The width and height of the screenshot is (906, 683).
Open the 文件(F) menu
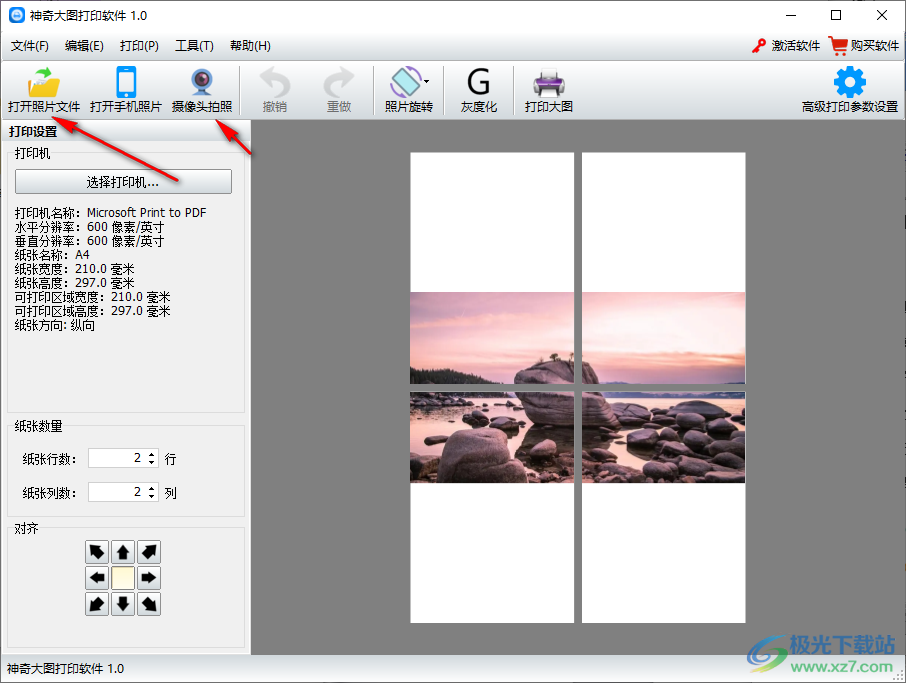[30, 46]
